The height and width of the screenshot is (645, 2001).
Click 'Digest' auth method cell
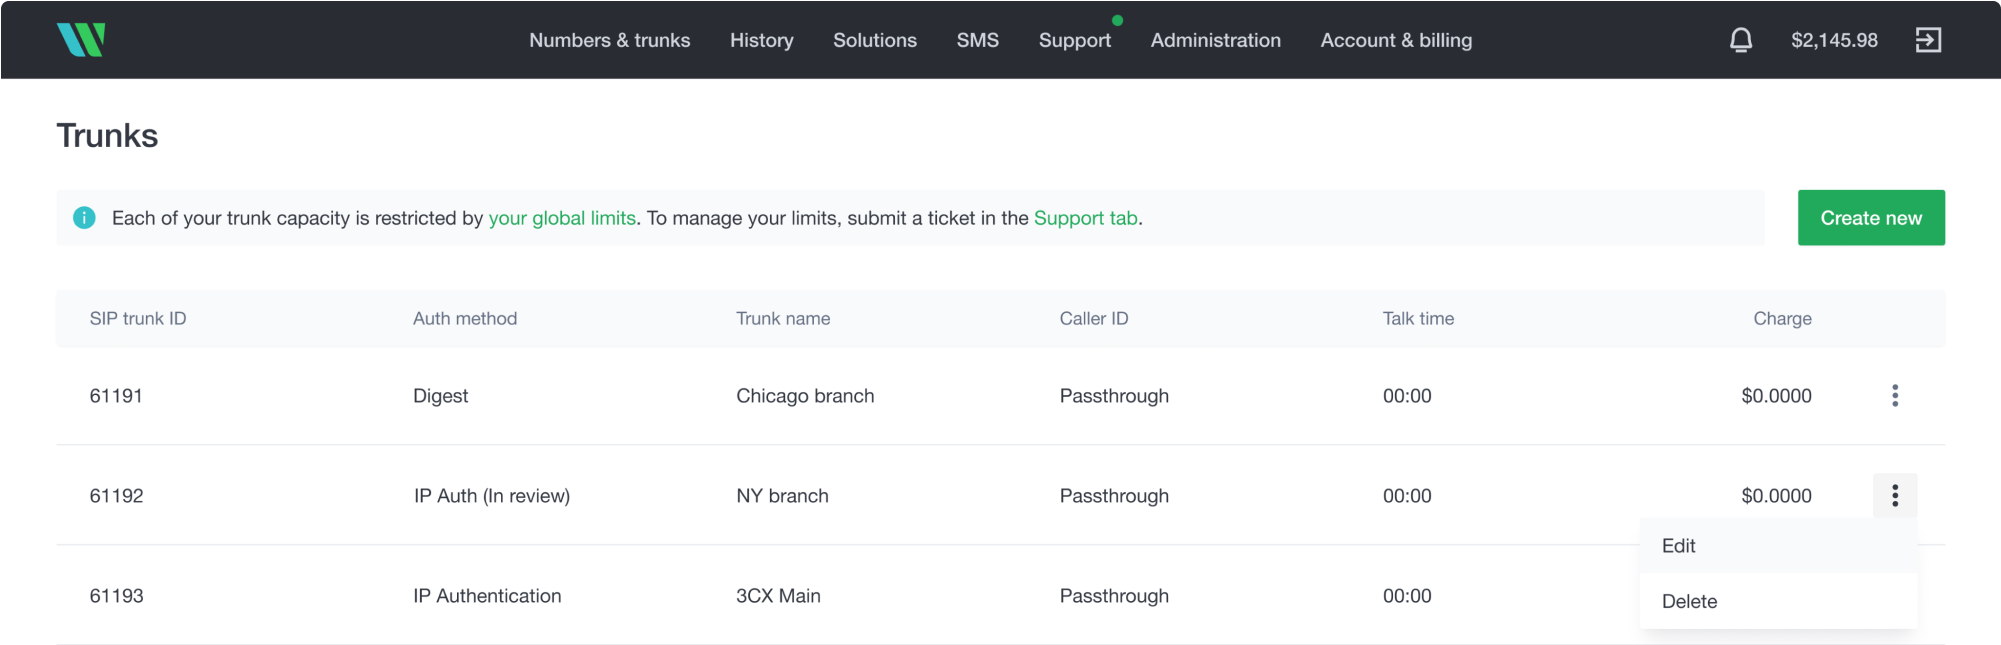pyautogui.click(x=440, y=396)
